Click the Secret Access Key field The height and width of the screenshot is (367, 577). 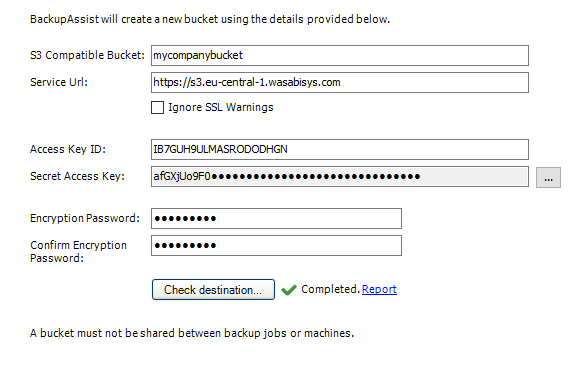point(340,177)
